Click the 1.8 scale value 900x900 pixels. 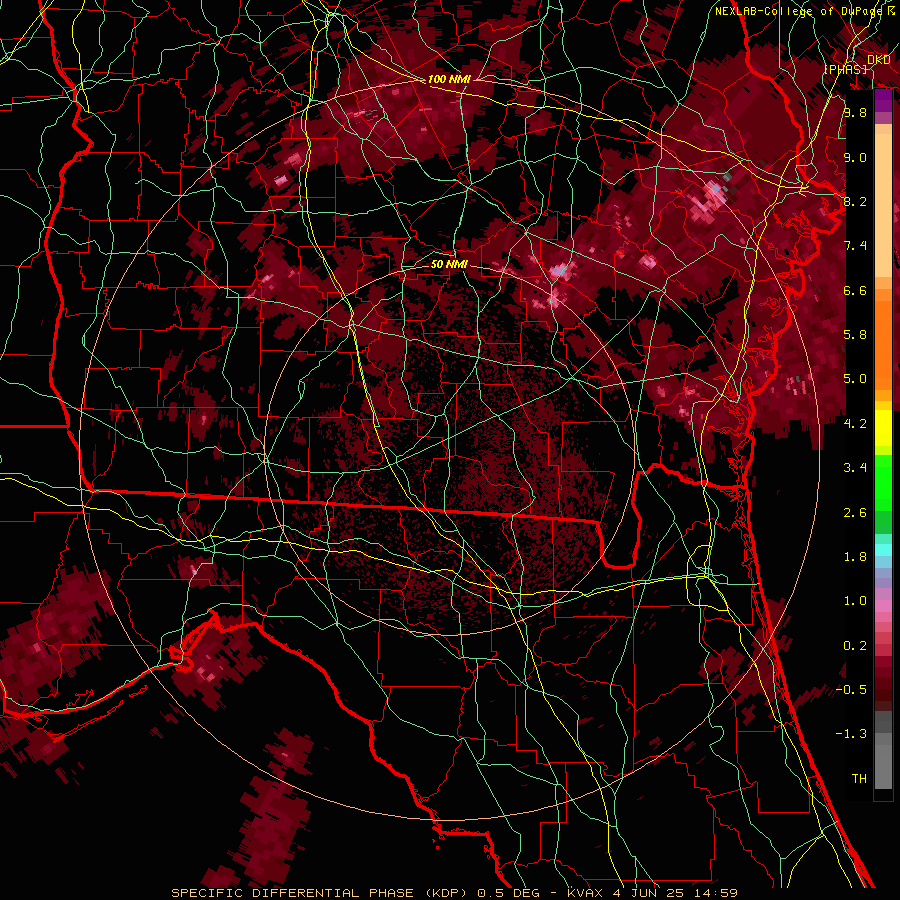pyautogui.click(x=855, y=557)
